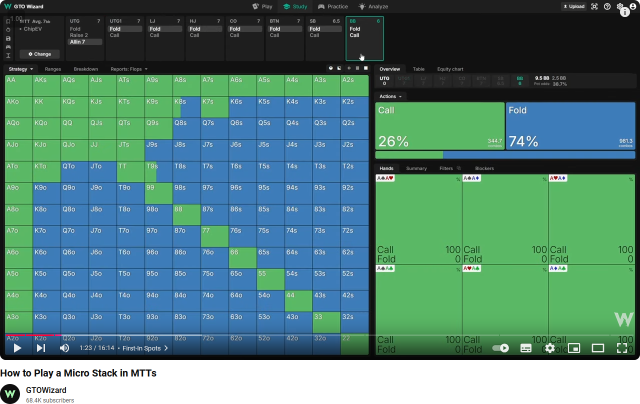Click the half-filled square view icon

[339, 68]
